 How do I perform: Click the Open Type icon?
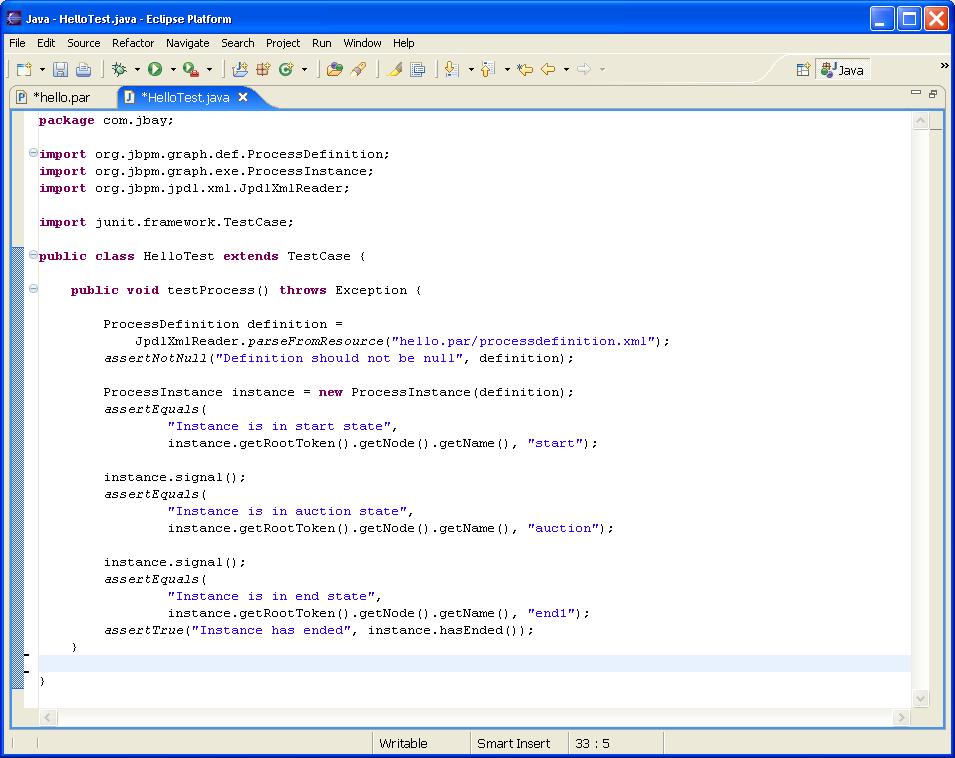tap(335, 69)
